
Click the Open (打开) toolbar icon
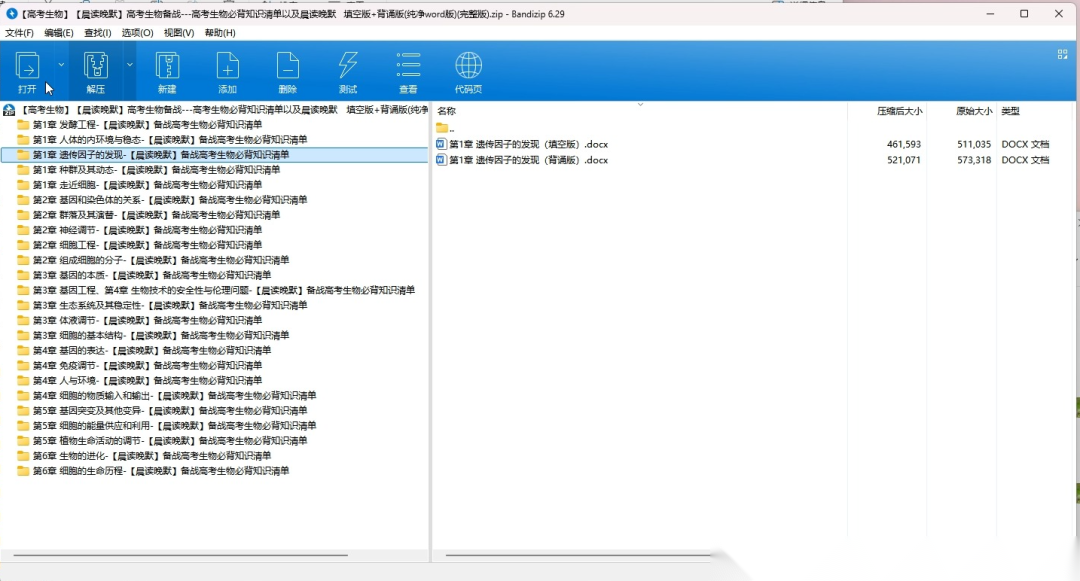[x=27, y=67]
